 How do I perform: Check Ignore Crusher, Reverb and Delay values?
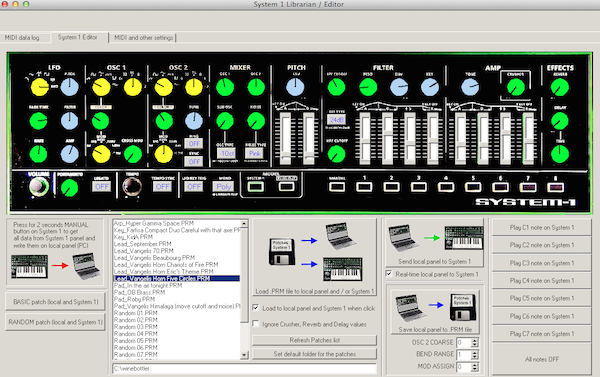tap(256, 324)
